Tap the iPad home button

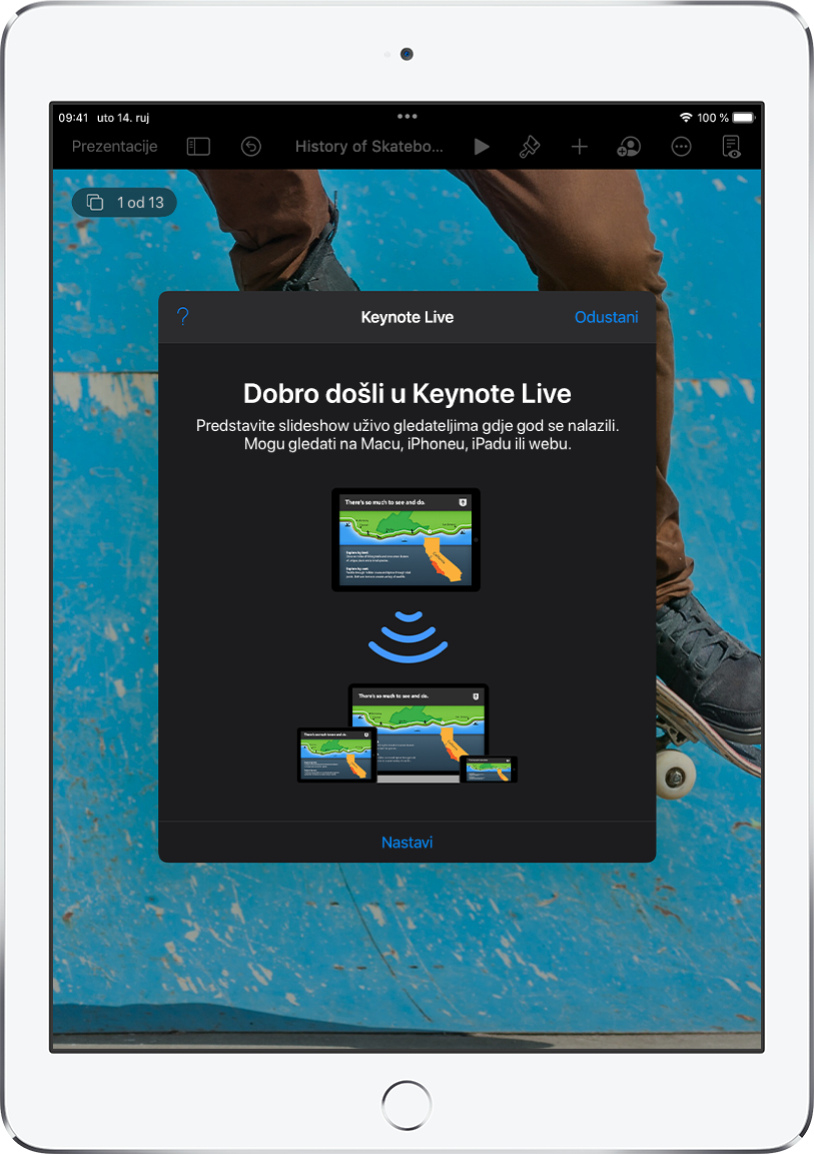point(407,1105)
